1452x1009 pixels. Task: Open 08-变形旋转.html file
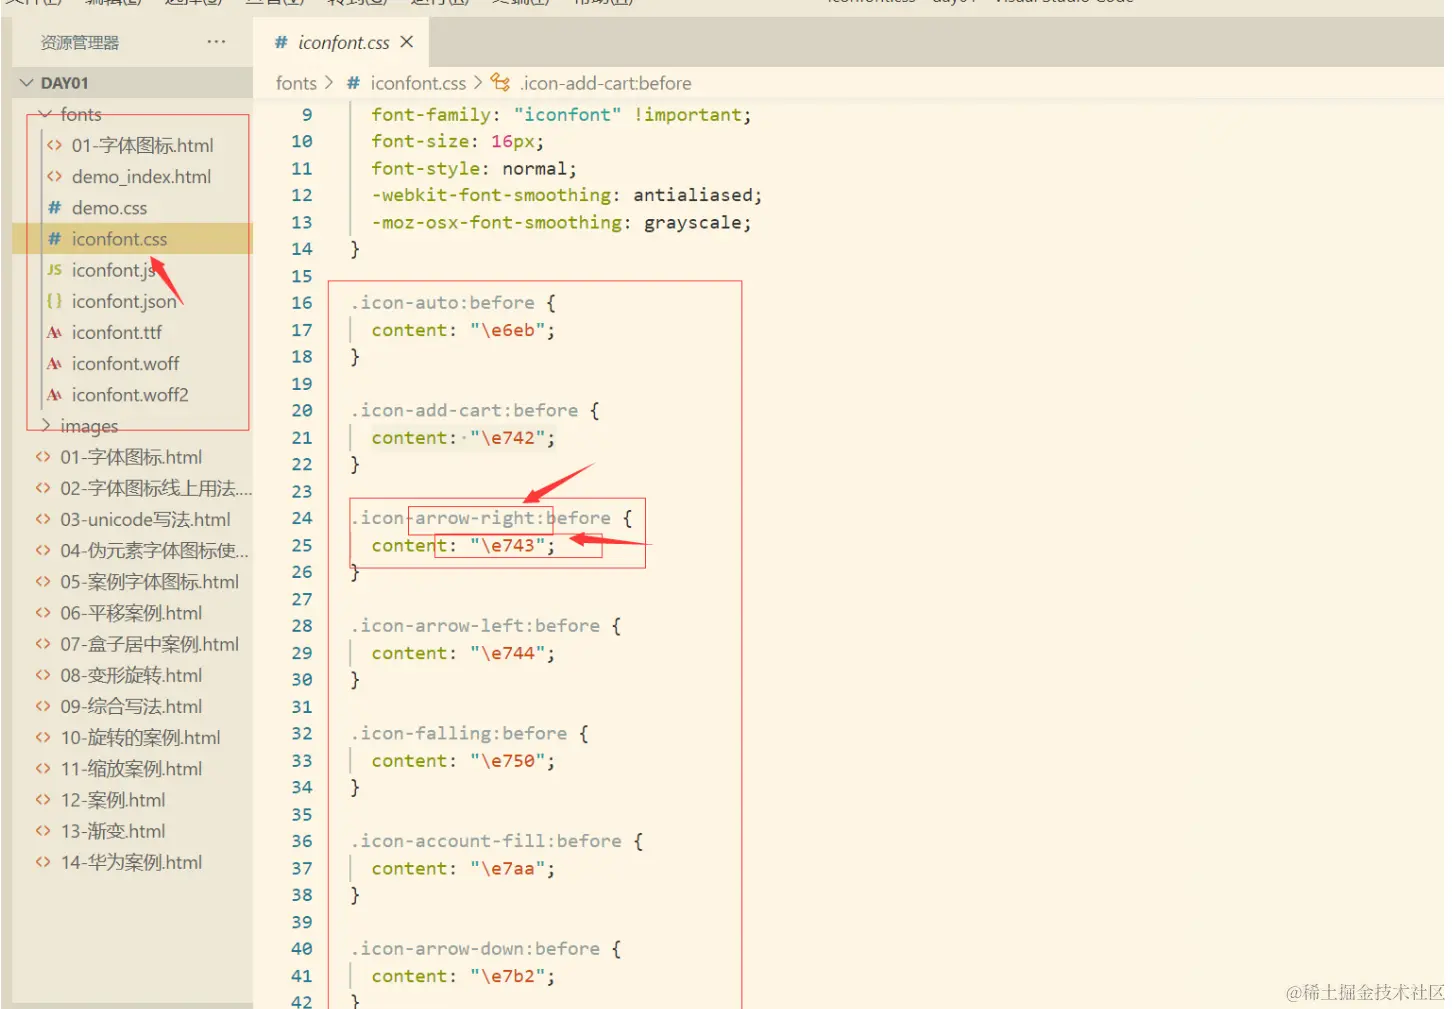point(131,675)
